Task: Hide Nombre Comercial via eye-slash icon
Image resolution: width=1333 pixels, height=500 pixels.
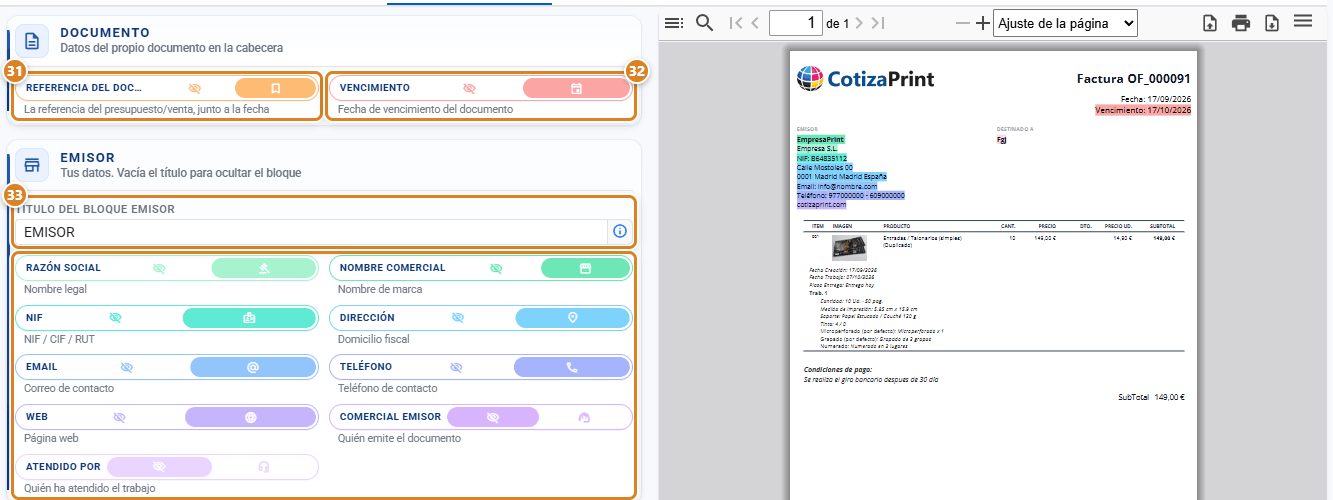Action: coord(496,268)
